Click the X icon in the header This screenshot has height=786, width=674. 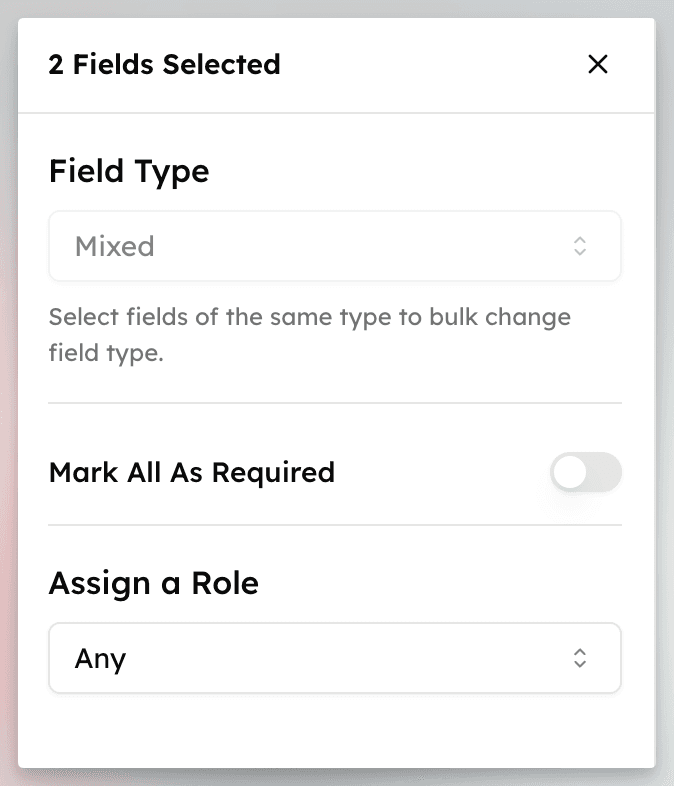(597, 65)
